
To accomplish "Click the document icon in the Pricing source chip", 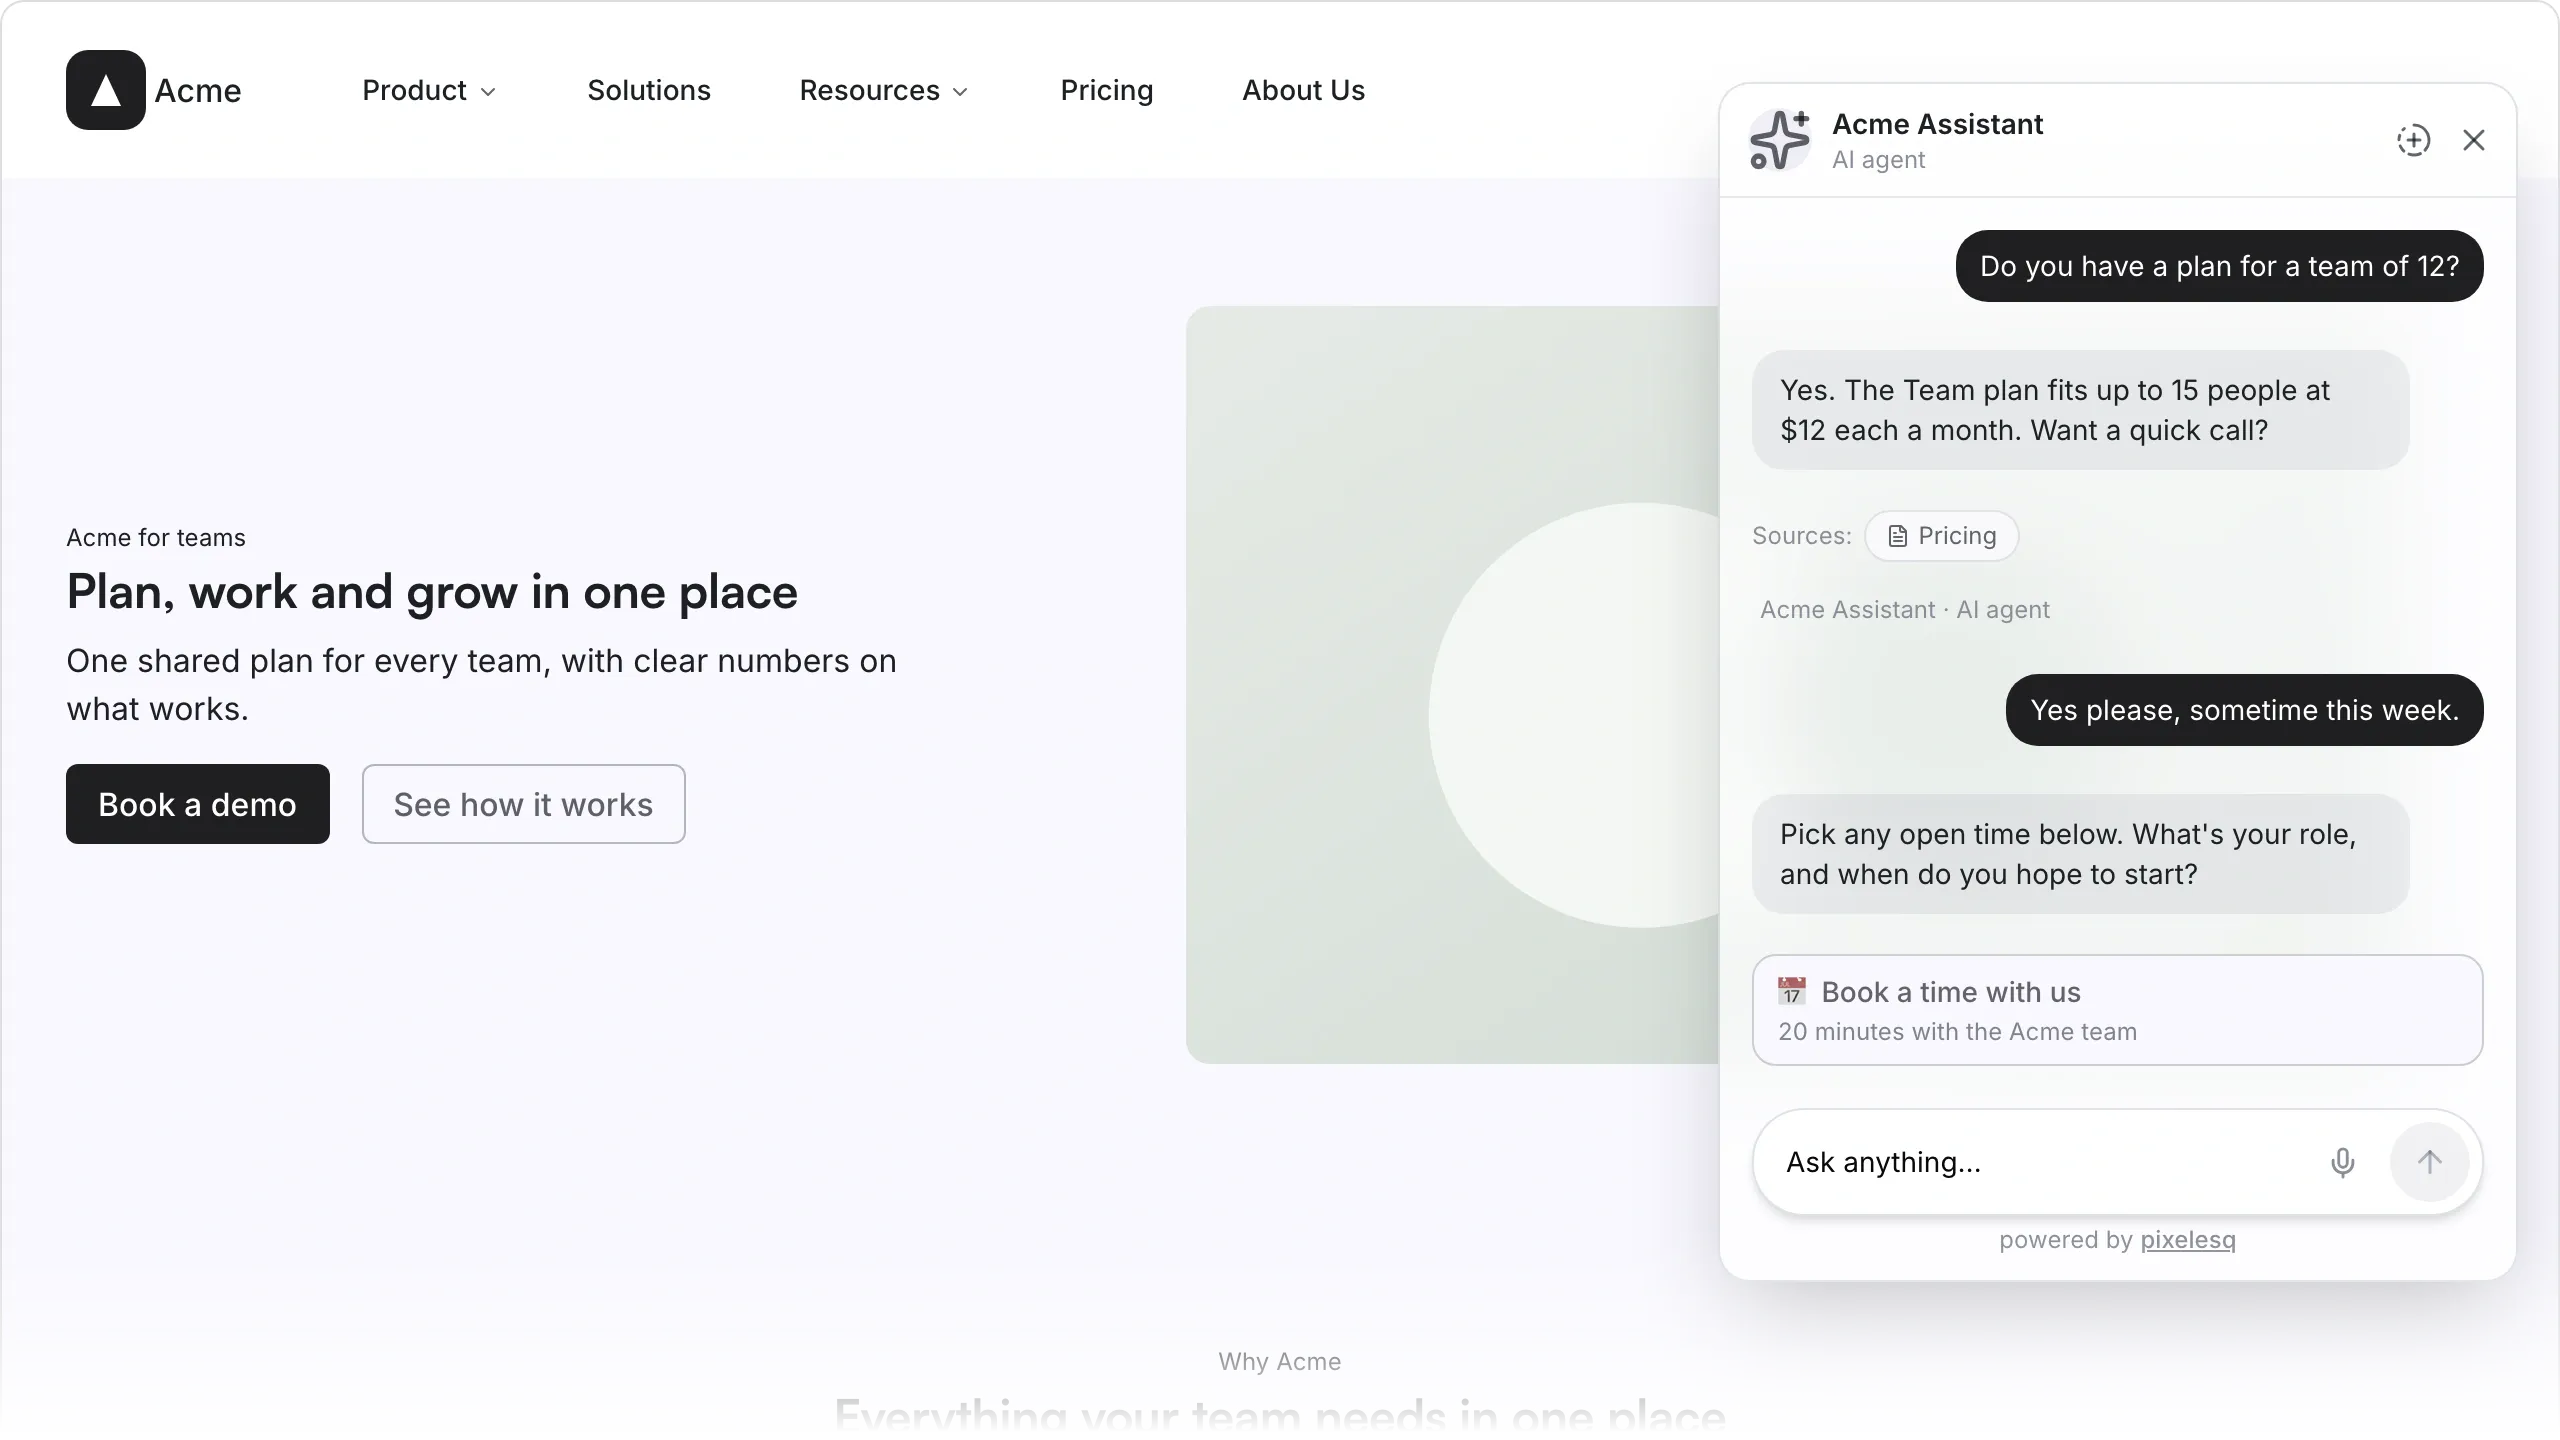I will click(x=1897, y=536).
